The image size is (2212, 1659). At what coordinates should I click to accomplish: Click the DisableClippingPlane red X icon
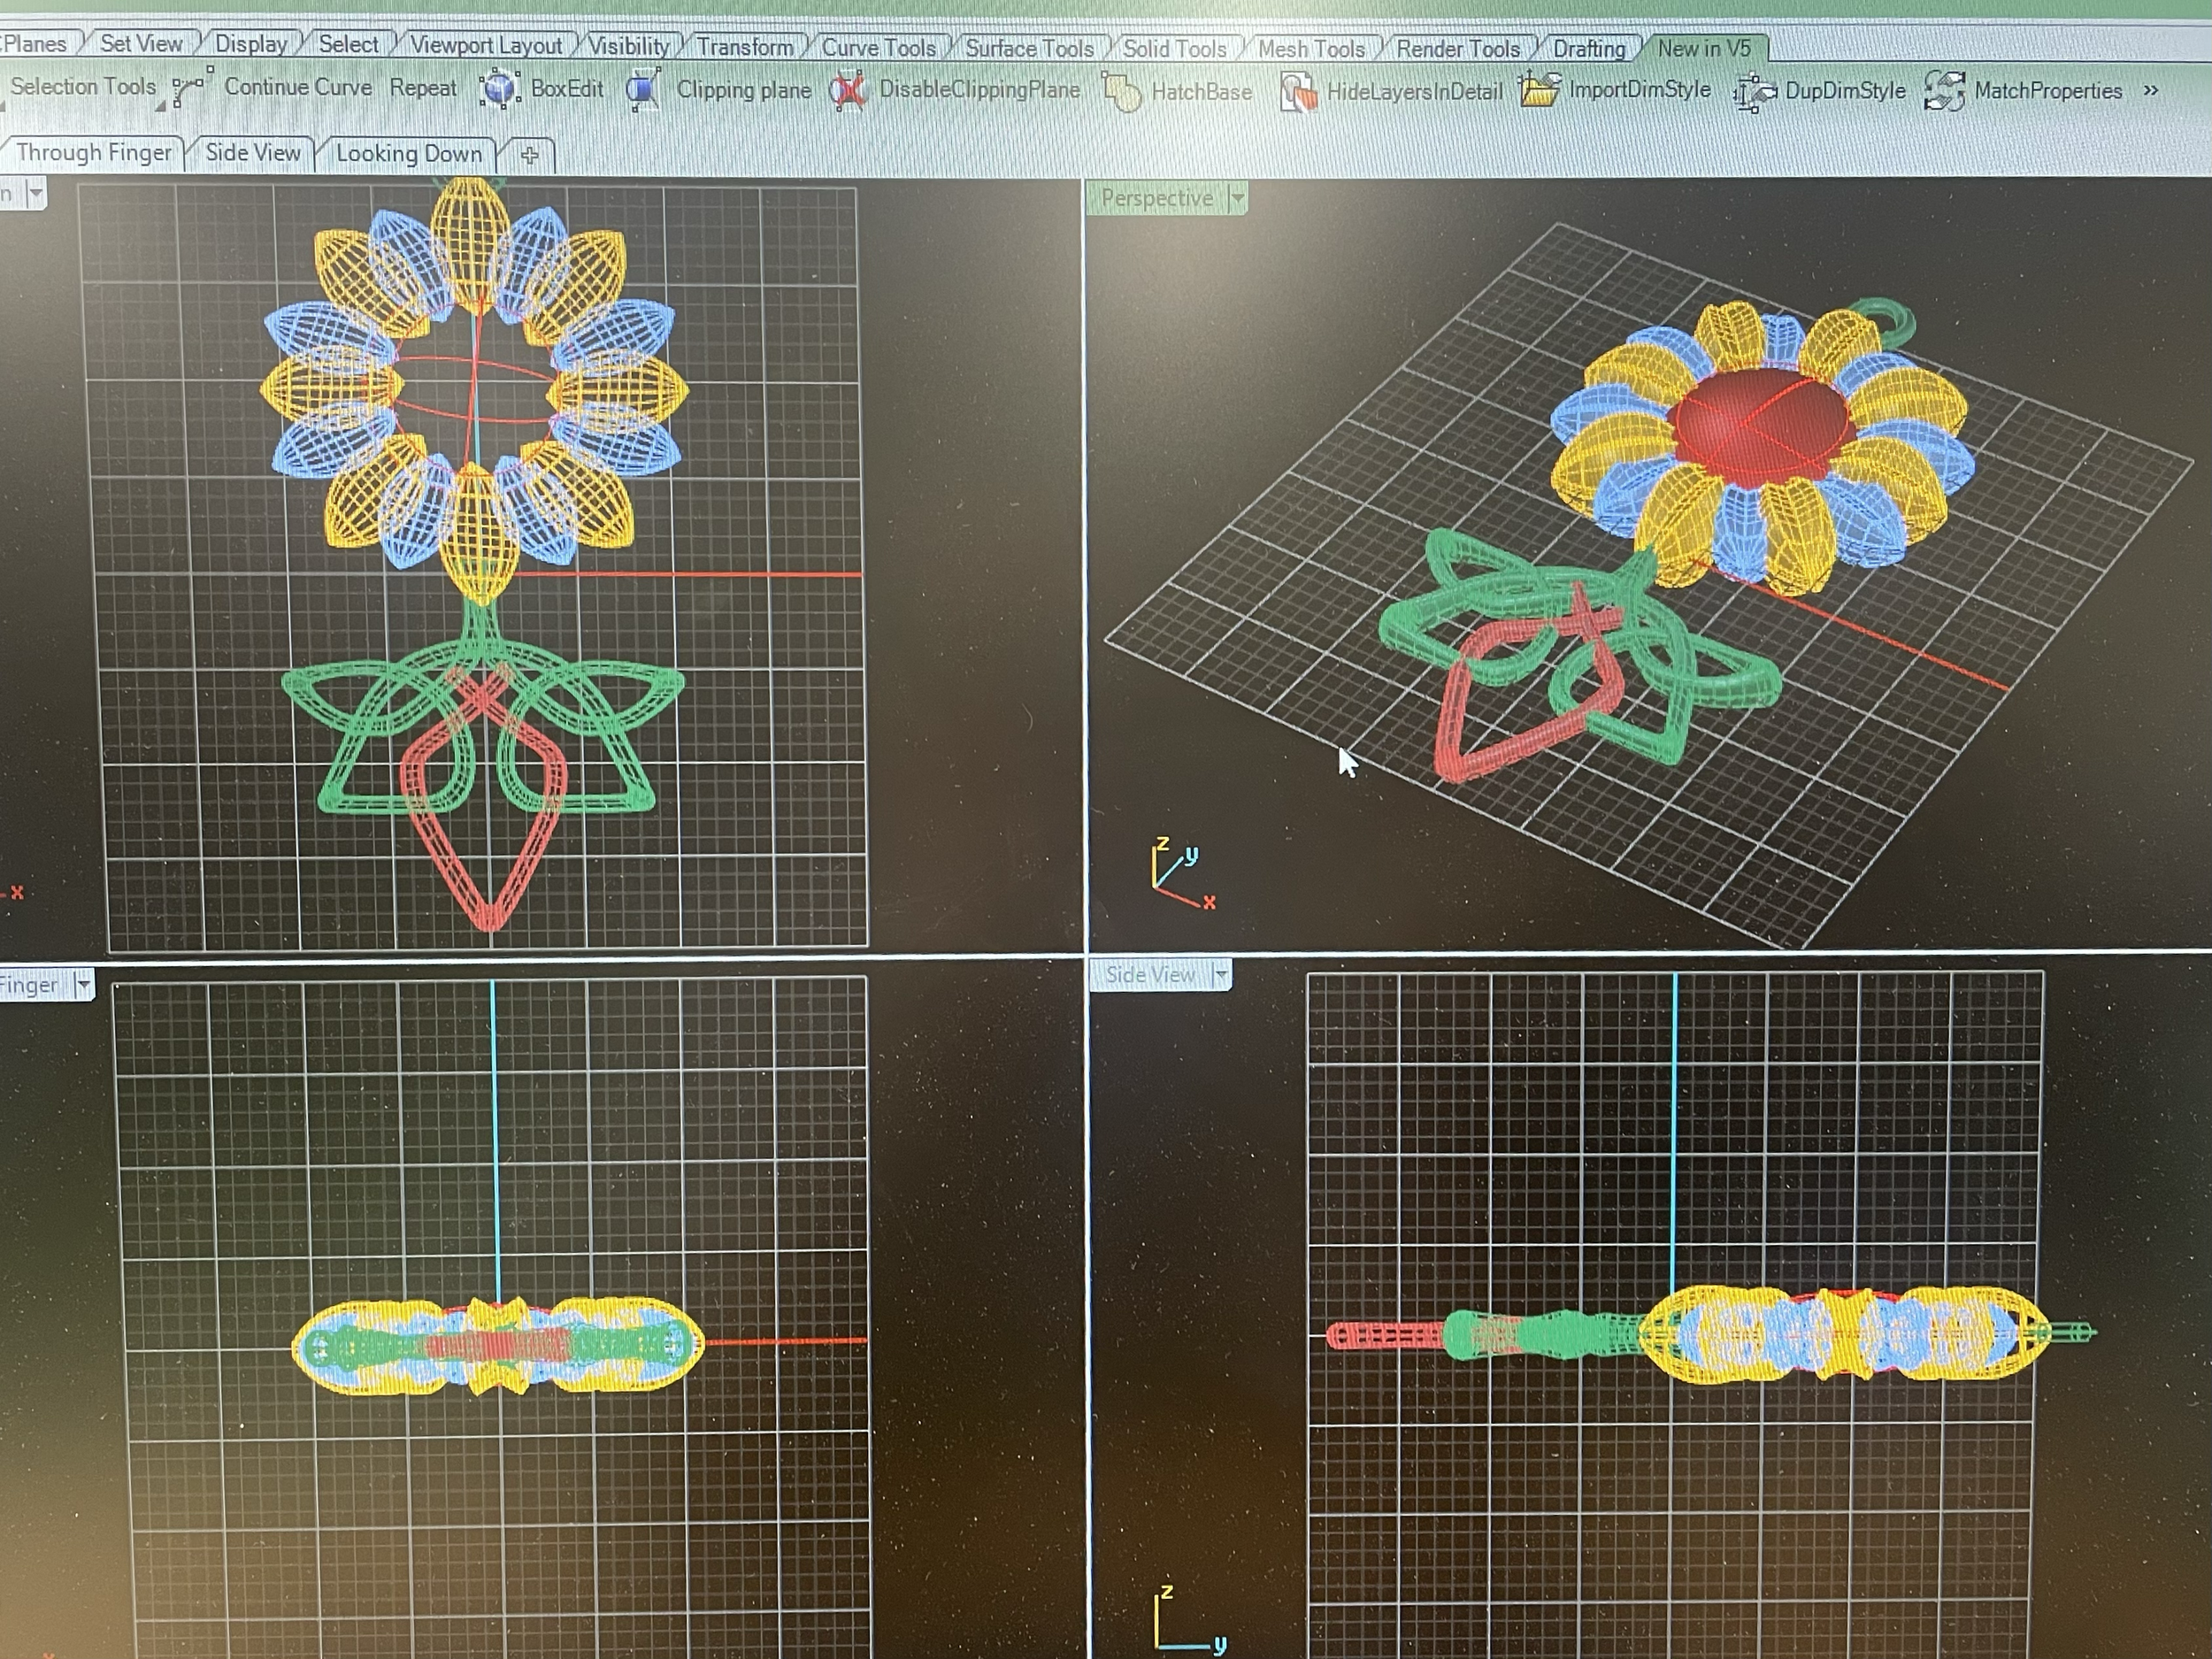coord(849,91)
